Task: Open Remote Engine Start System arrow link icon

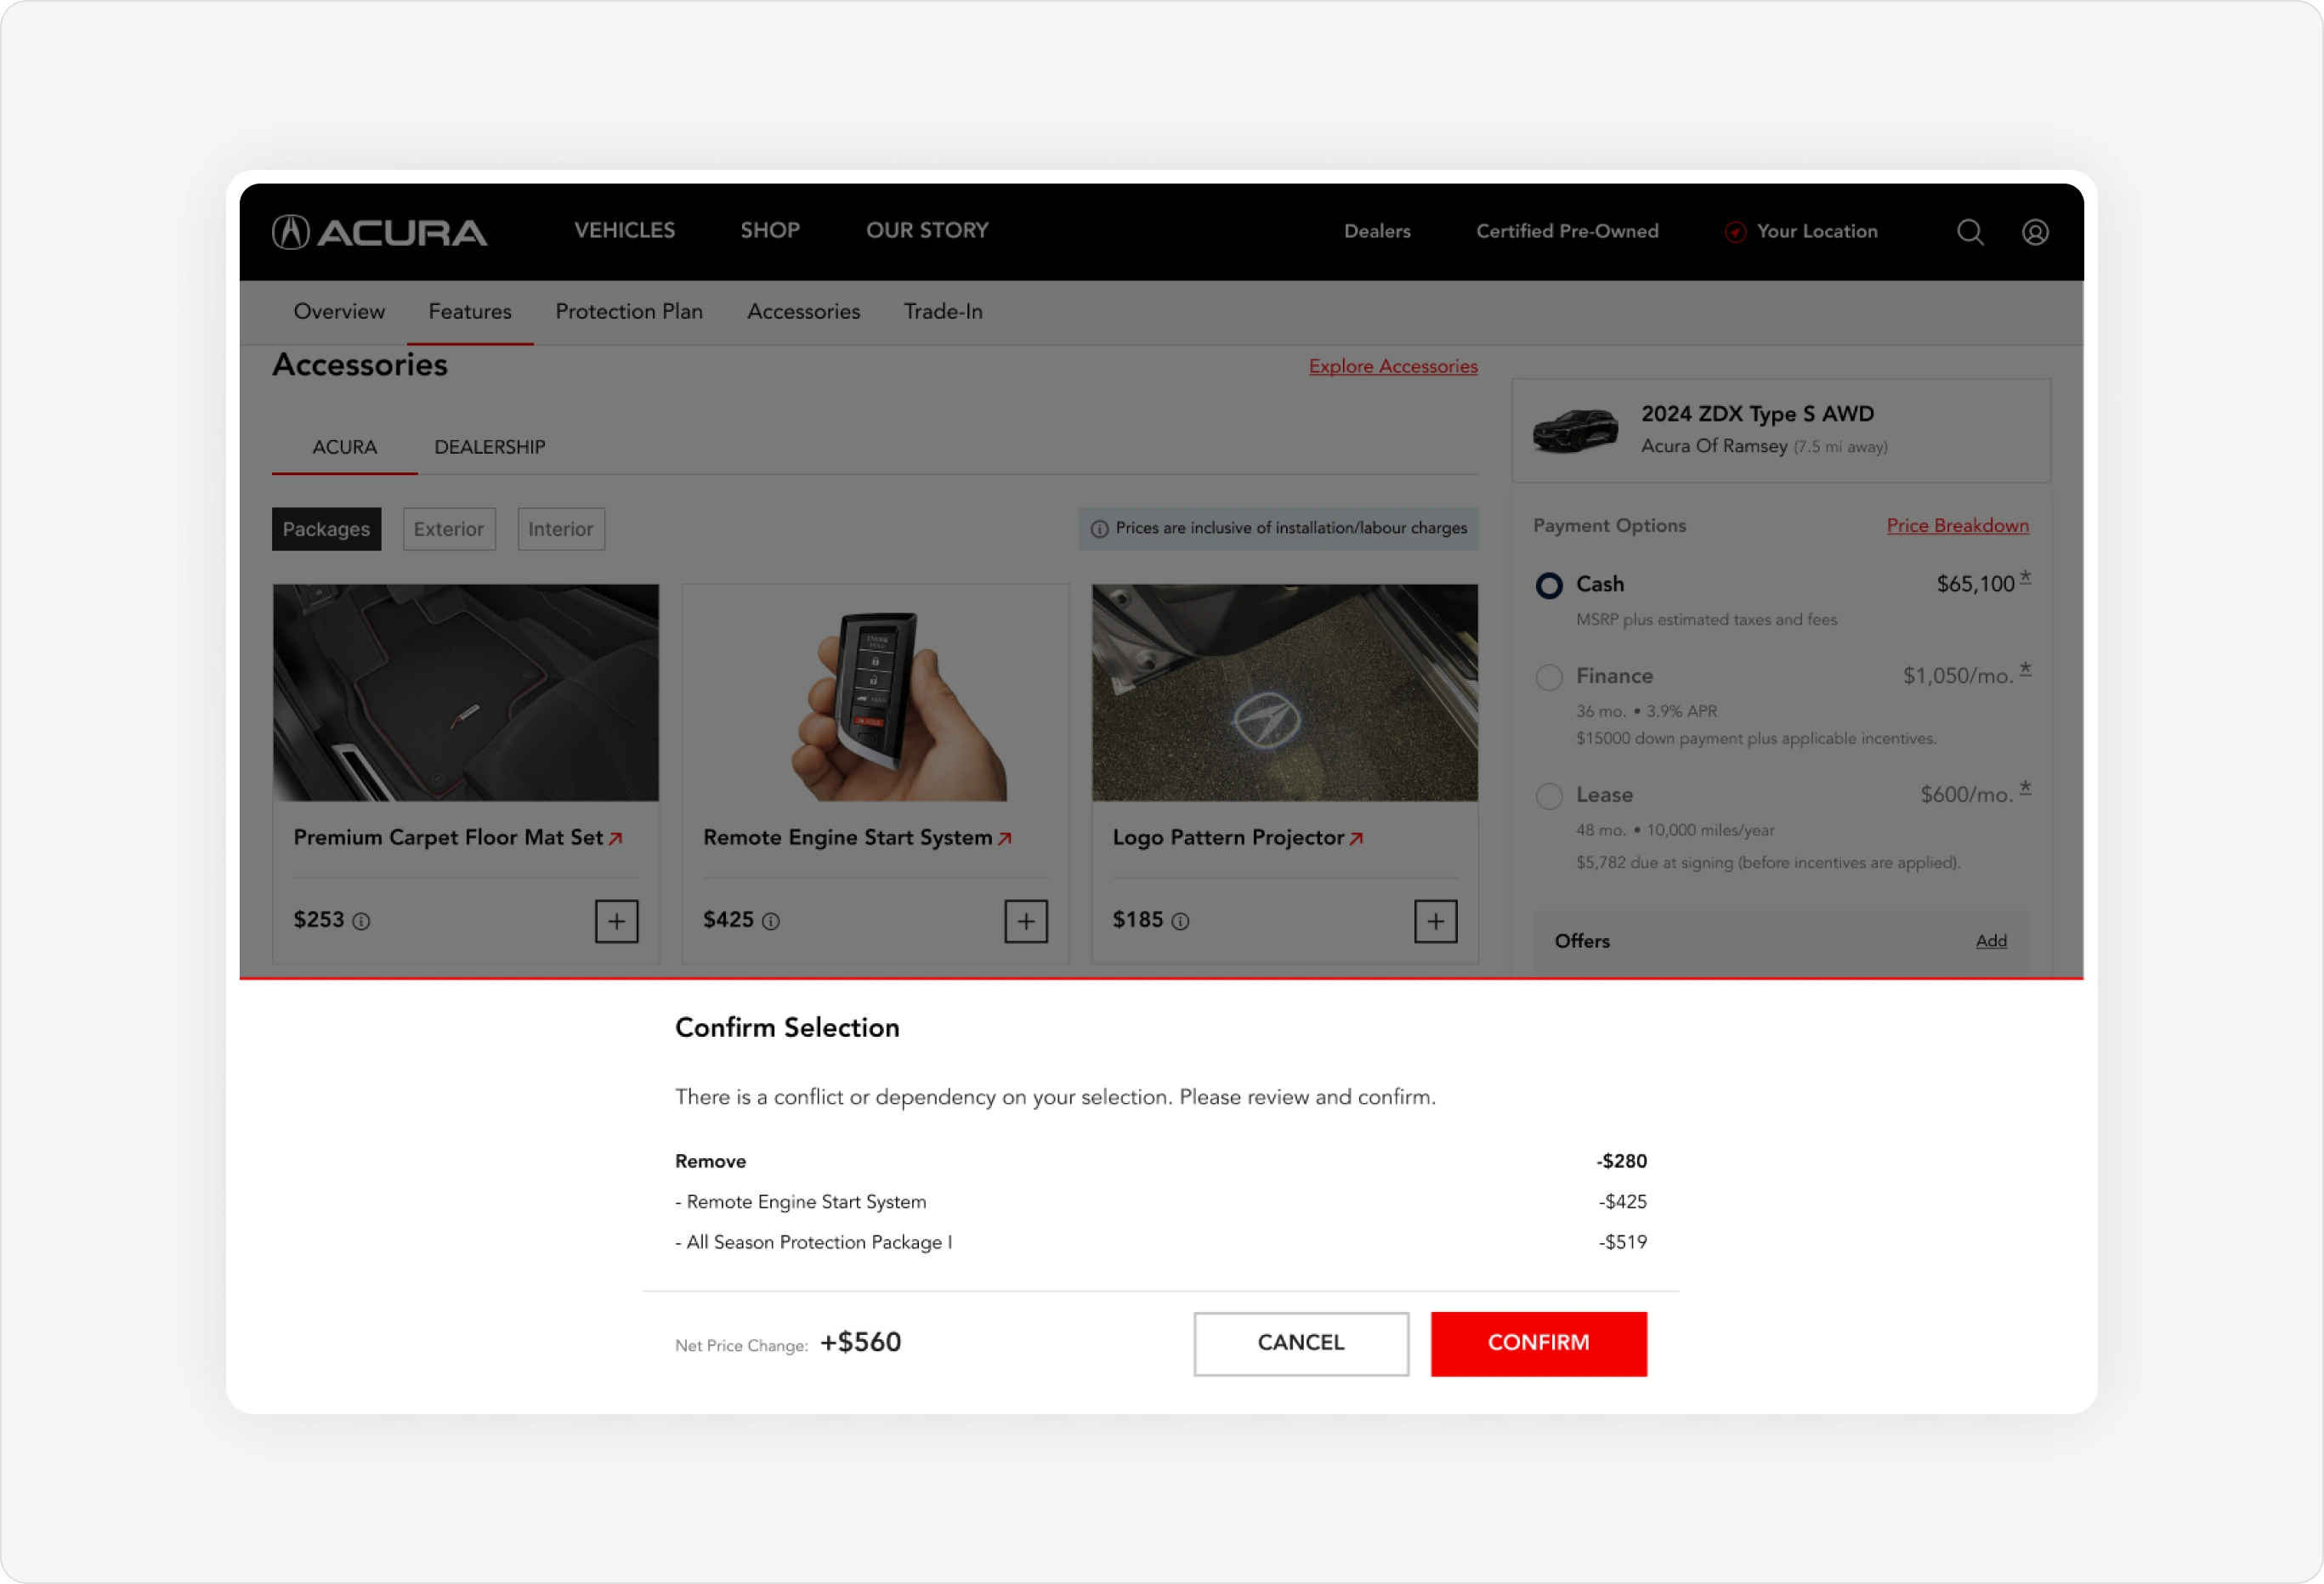Action: click(x=1005, y=839)
